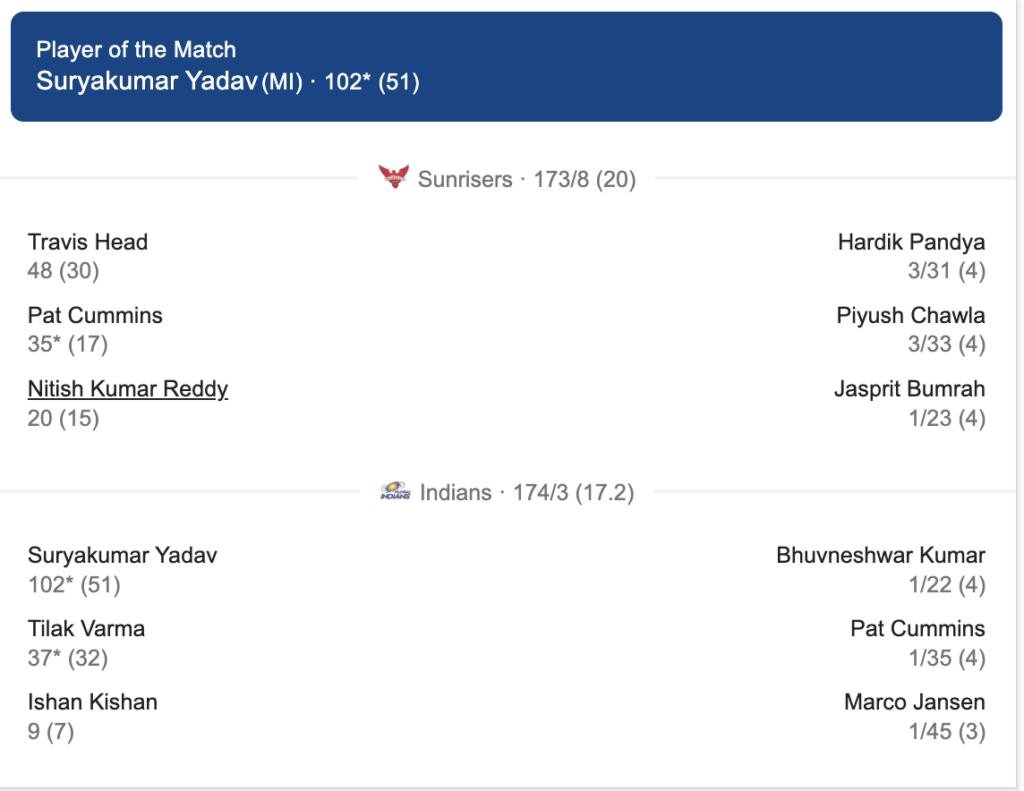Click the Sunrisers Hyderabad team logo

pyautogui.click(x=394, y=177)
